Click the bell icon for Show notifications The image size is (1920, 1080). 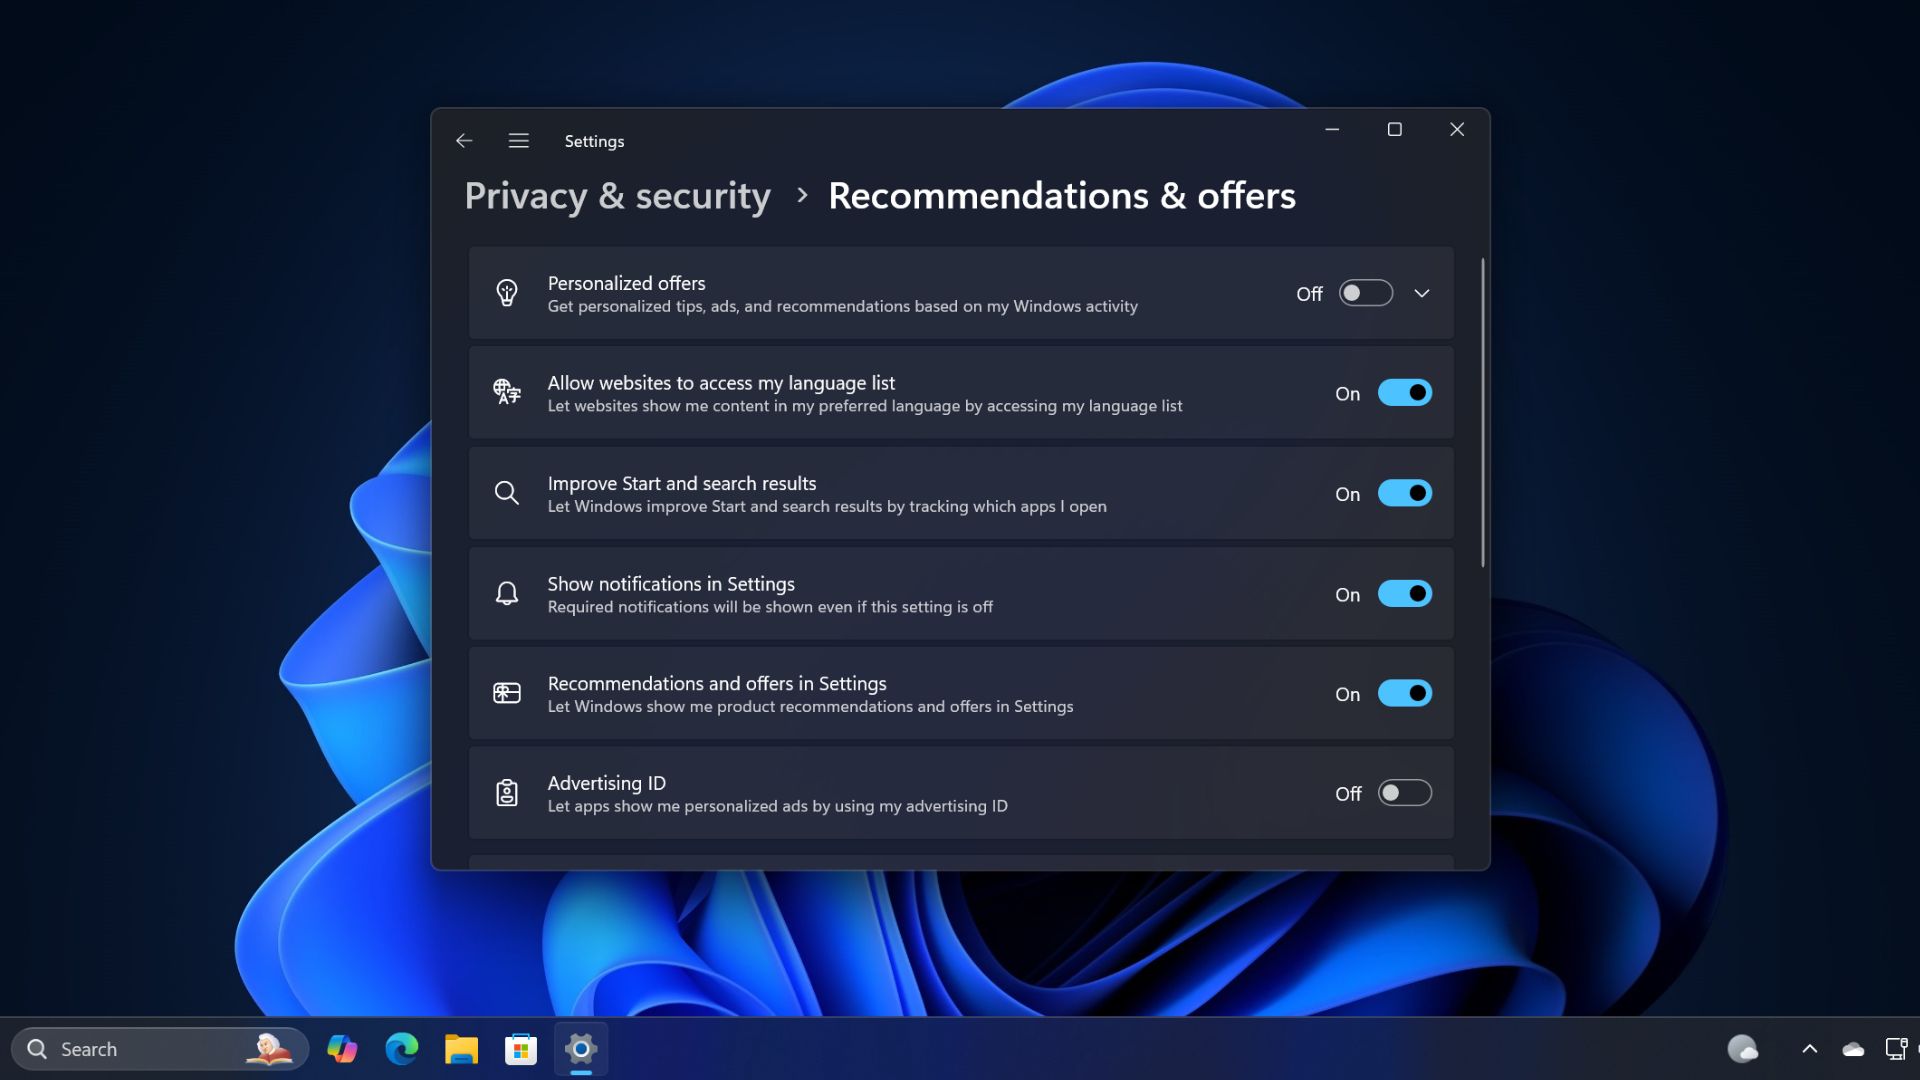coord(507,594)
